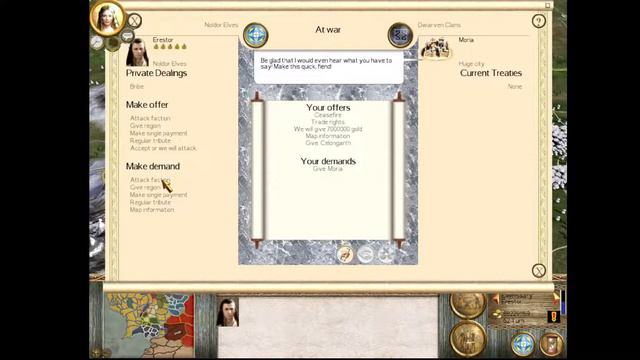This screenshot has height=360, width=640.
Task: Close the advisor with the X beside the portrait
Action: click(x=134, y=20)
